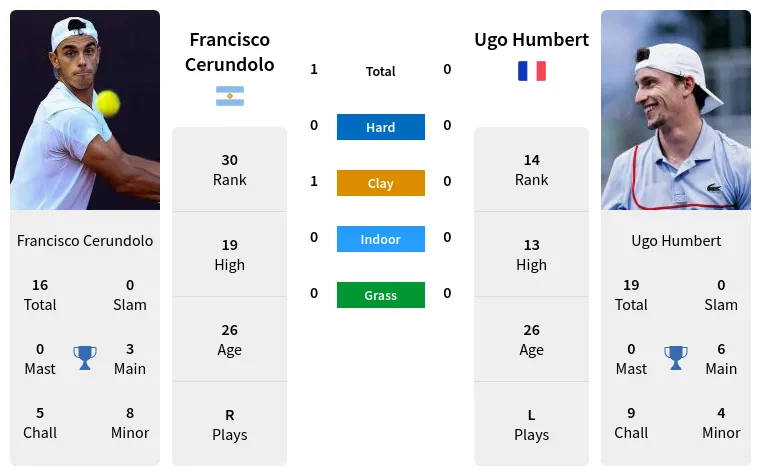761x476 pixels.
Task: Open Francisco Cerundolo's player photo
Action: 85,110
